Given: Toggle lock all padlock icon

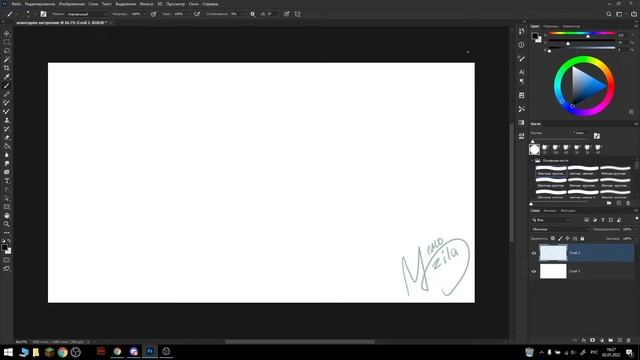Looking at the screenshot, I should (x=582, y=238).
